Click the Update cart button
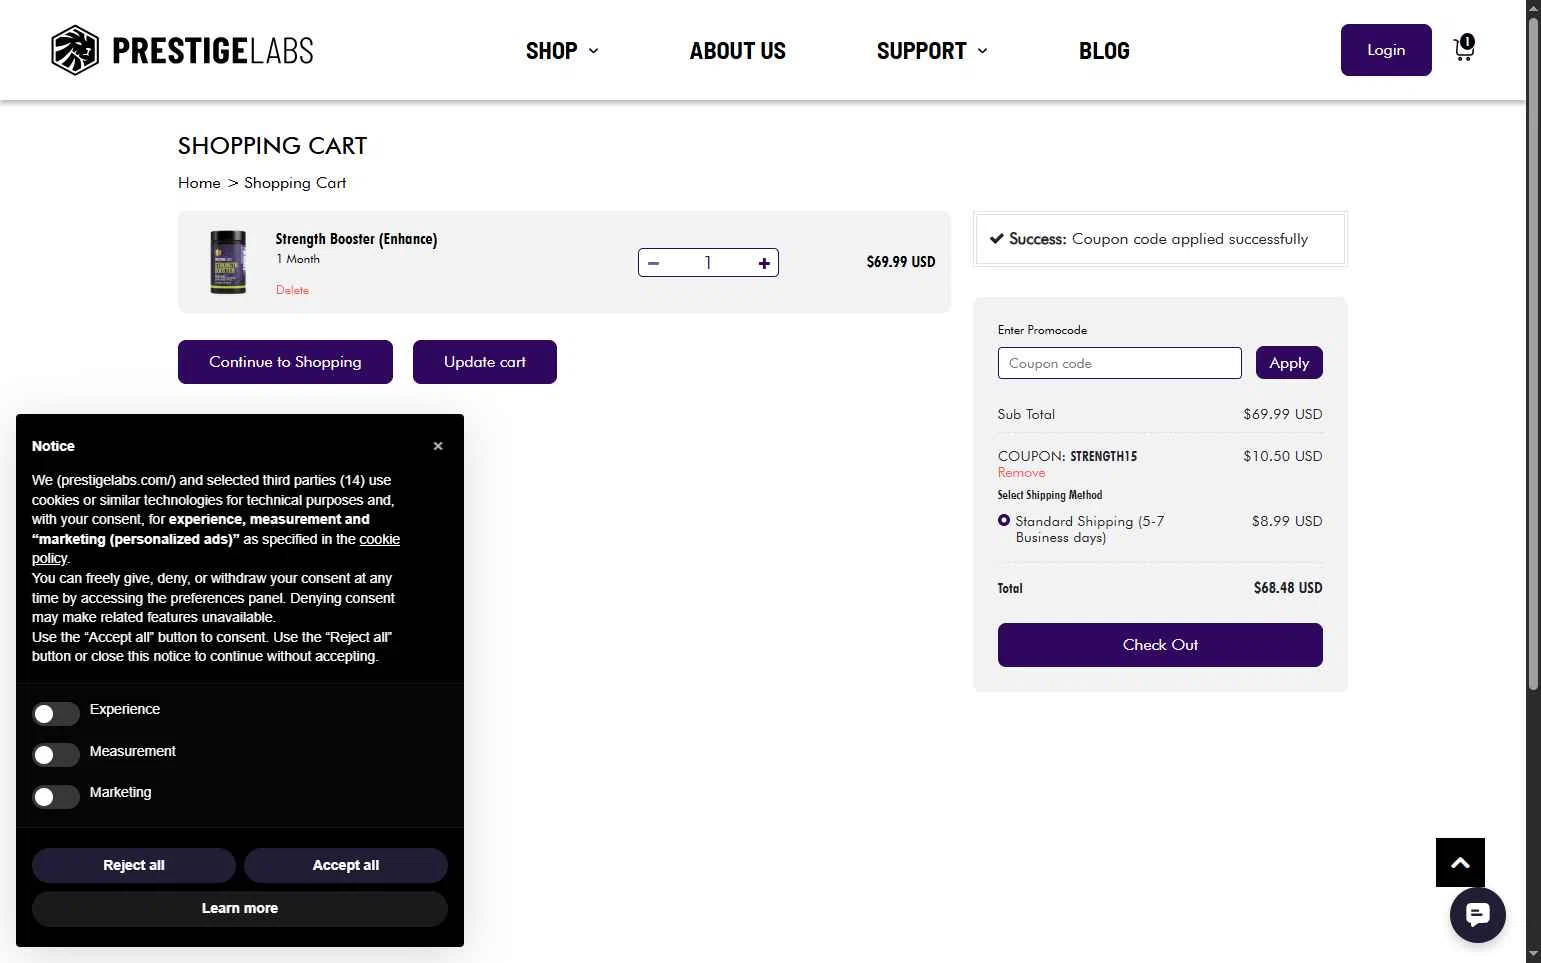Viewport: 1541px width, 963px height. tap(485, 362)
